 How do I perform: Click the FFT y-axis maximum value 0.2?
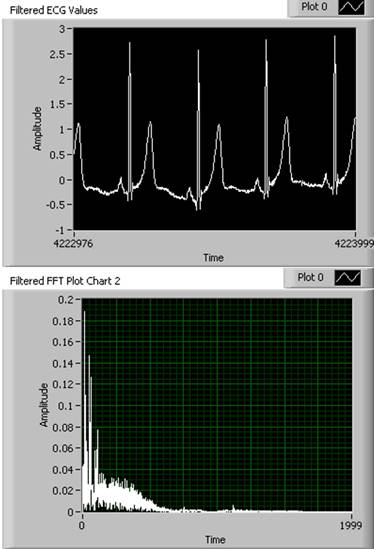tap(65, 300)
